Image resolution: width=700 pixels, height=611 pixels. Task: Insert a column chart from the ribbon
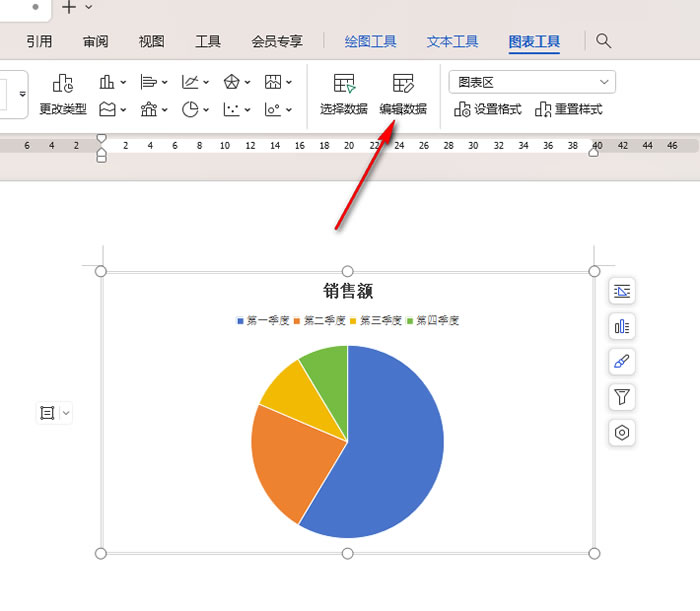pos(107,82)
